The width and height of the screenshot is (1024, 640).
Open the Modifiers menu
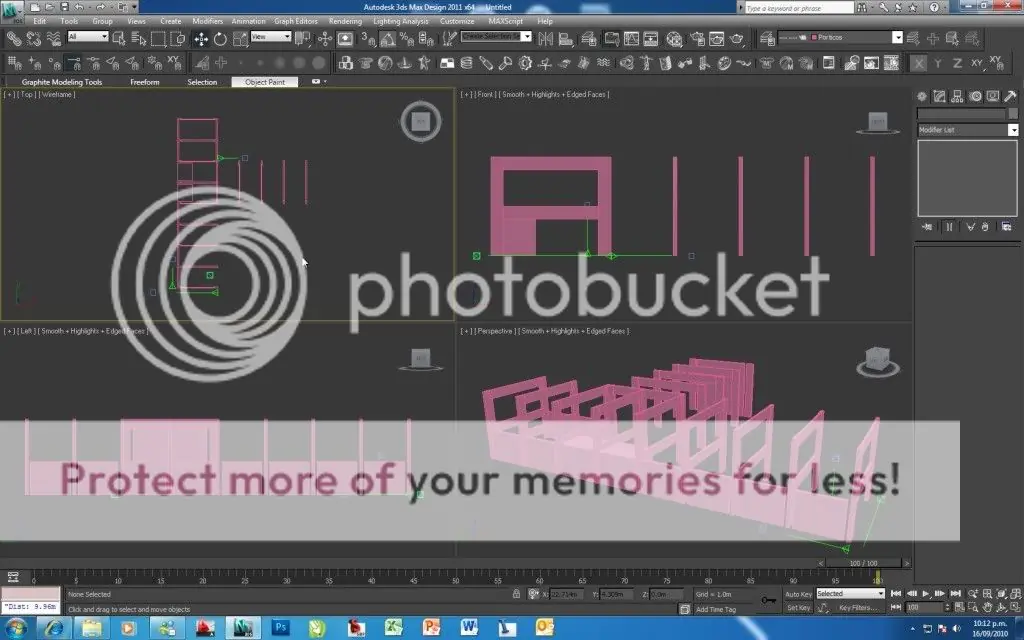(208, 21)
